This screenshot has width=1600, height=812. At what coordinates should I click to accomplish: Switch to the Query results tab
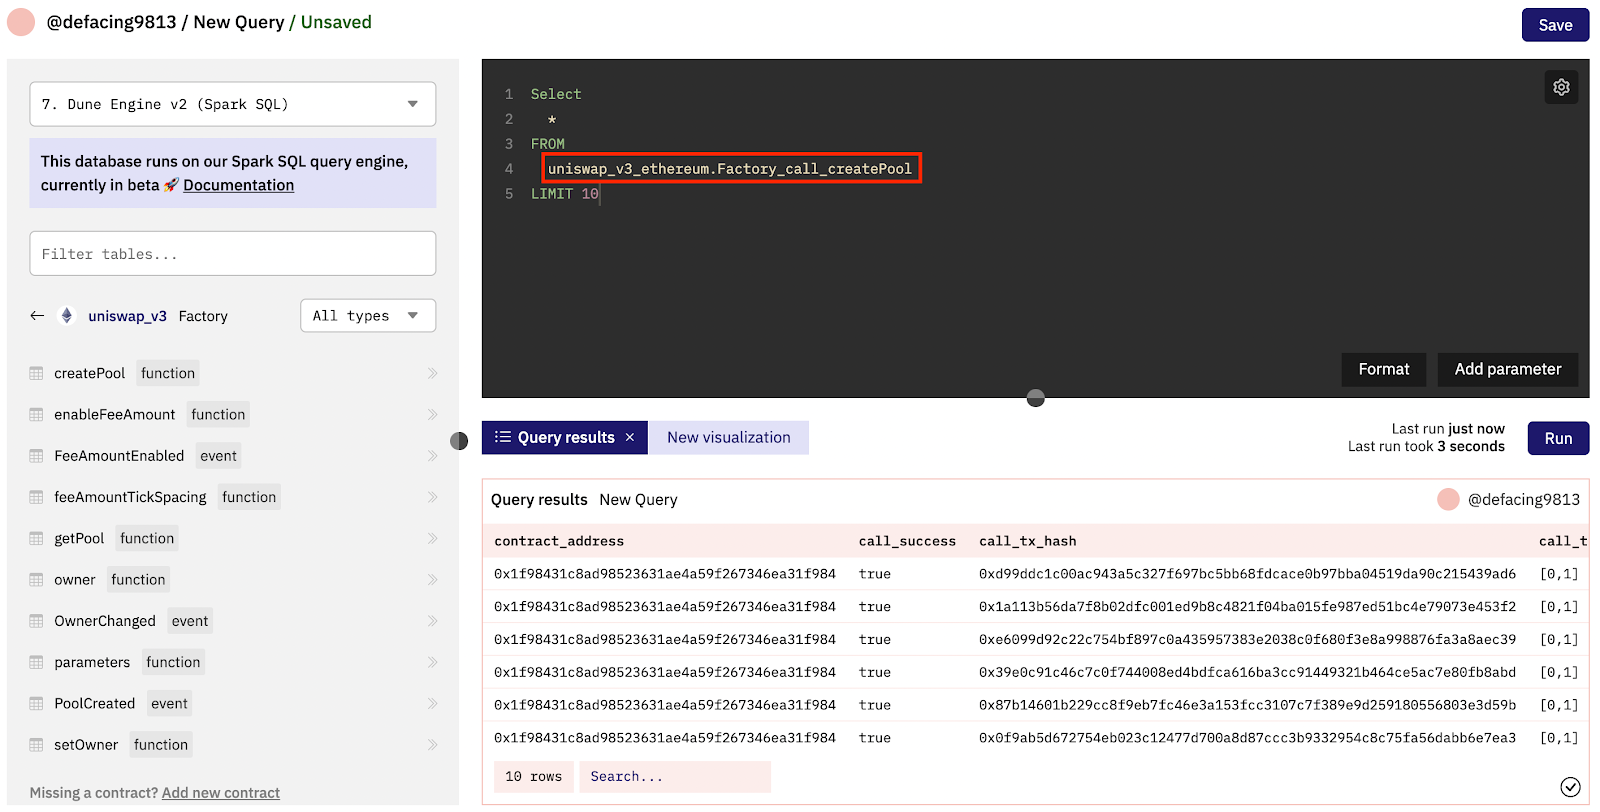556,438
